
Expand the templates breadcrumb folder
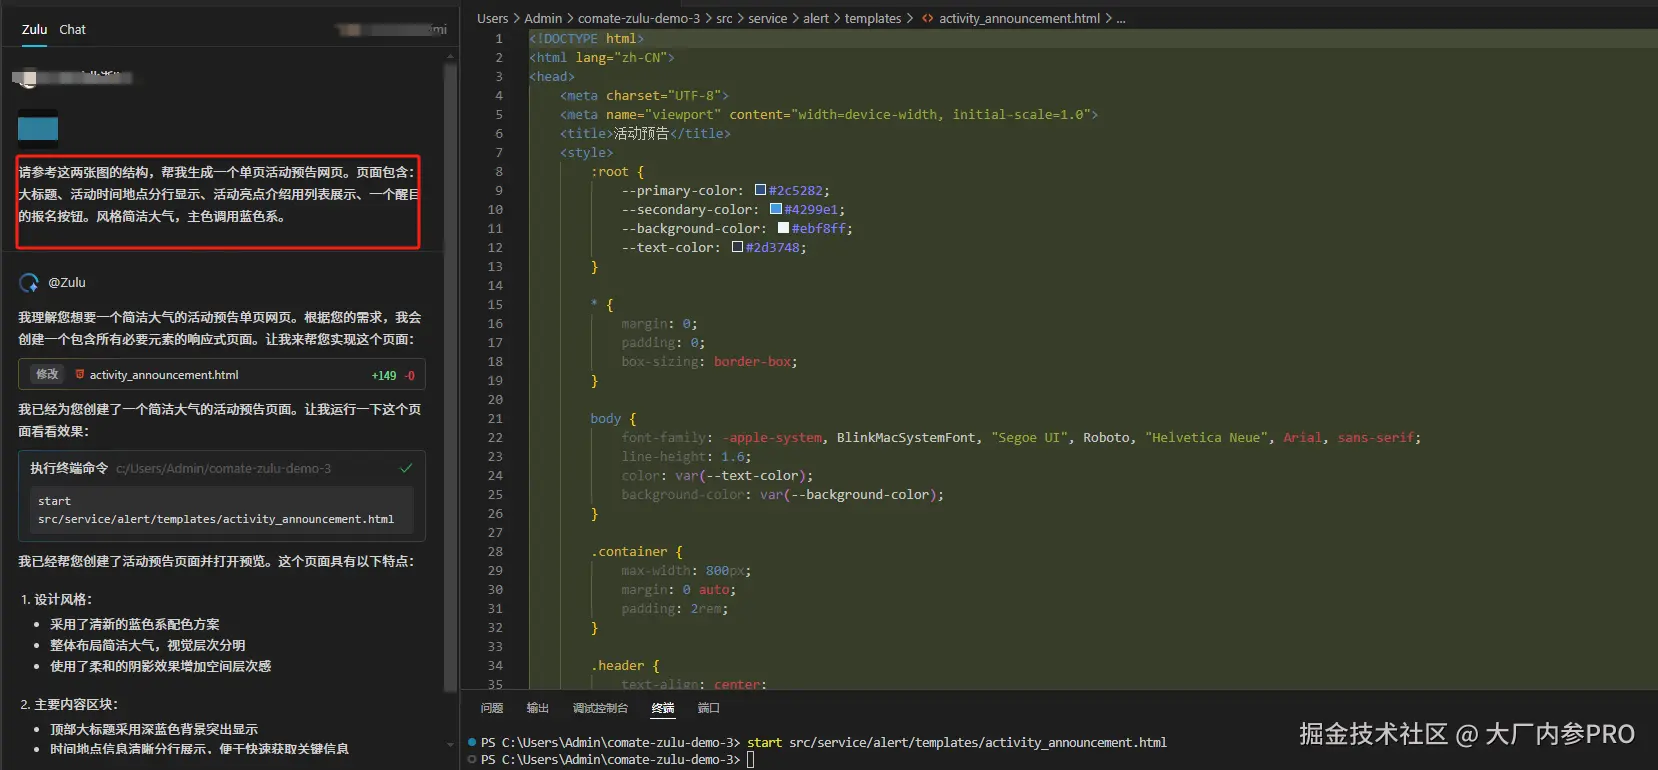coord(872,18)
